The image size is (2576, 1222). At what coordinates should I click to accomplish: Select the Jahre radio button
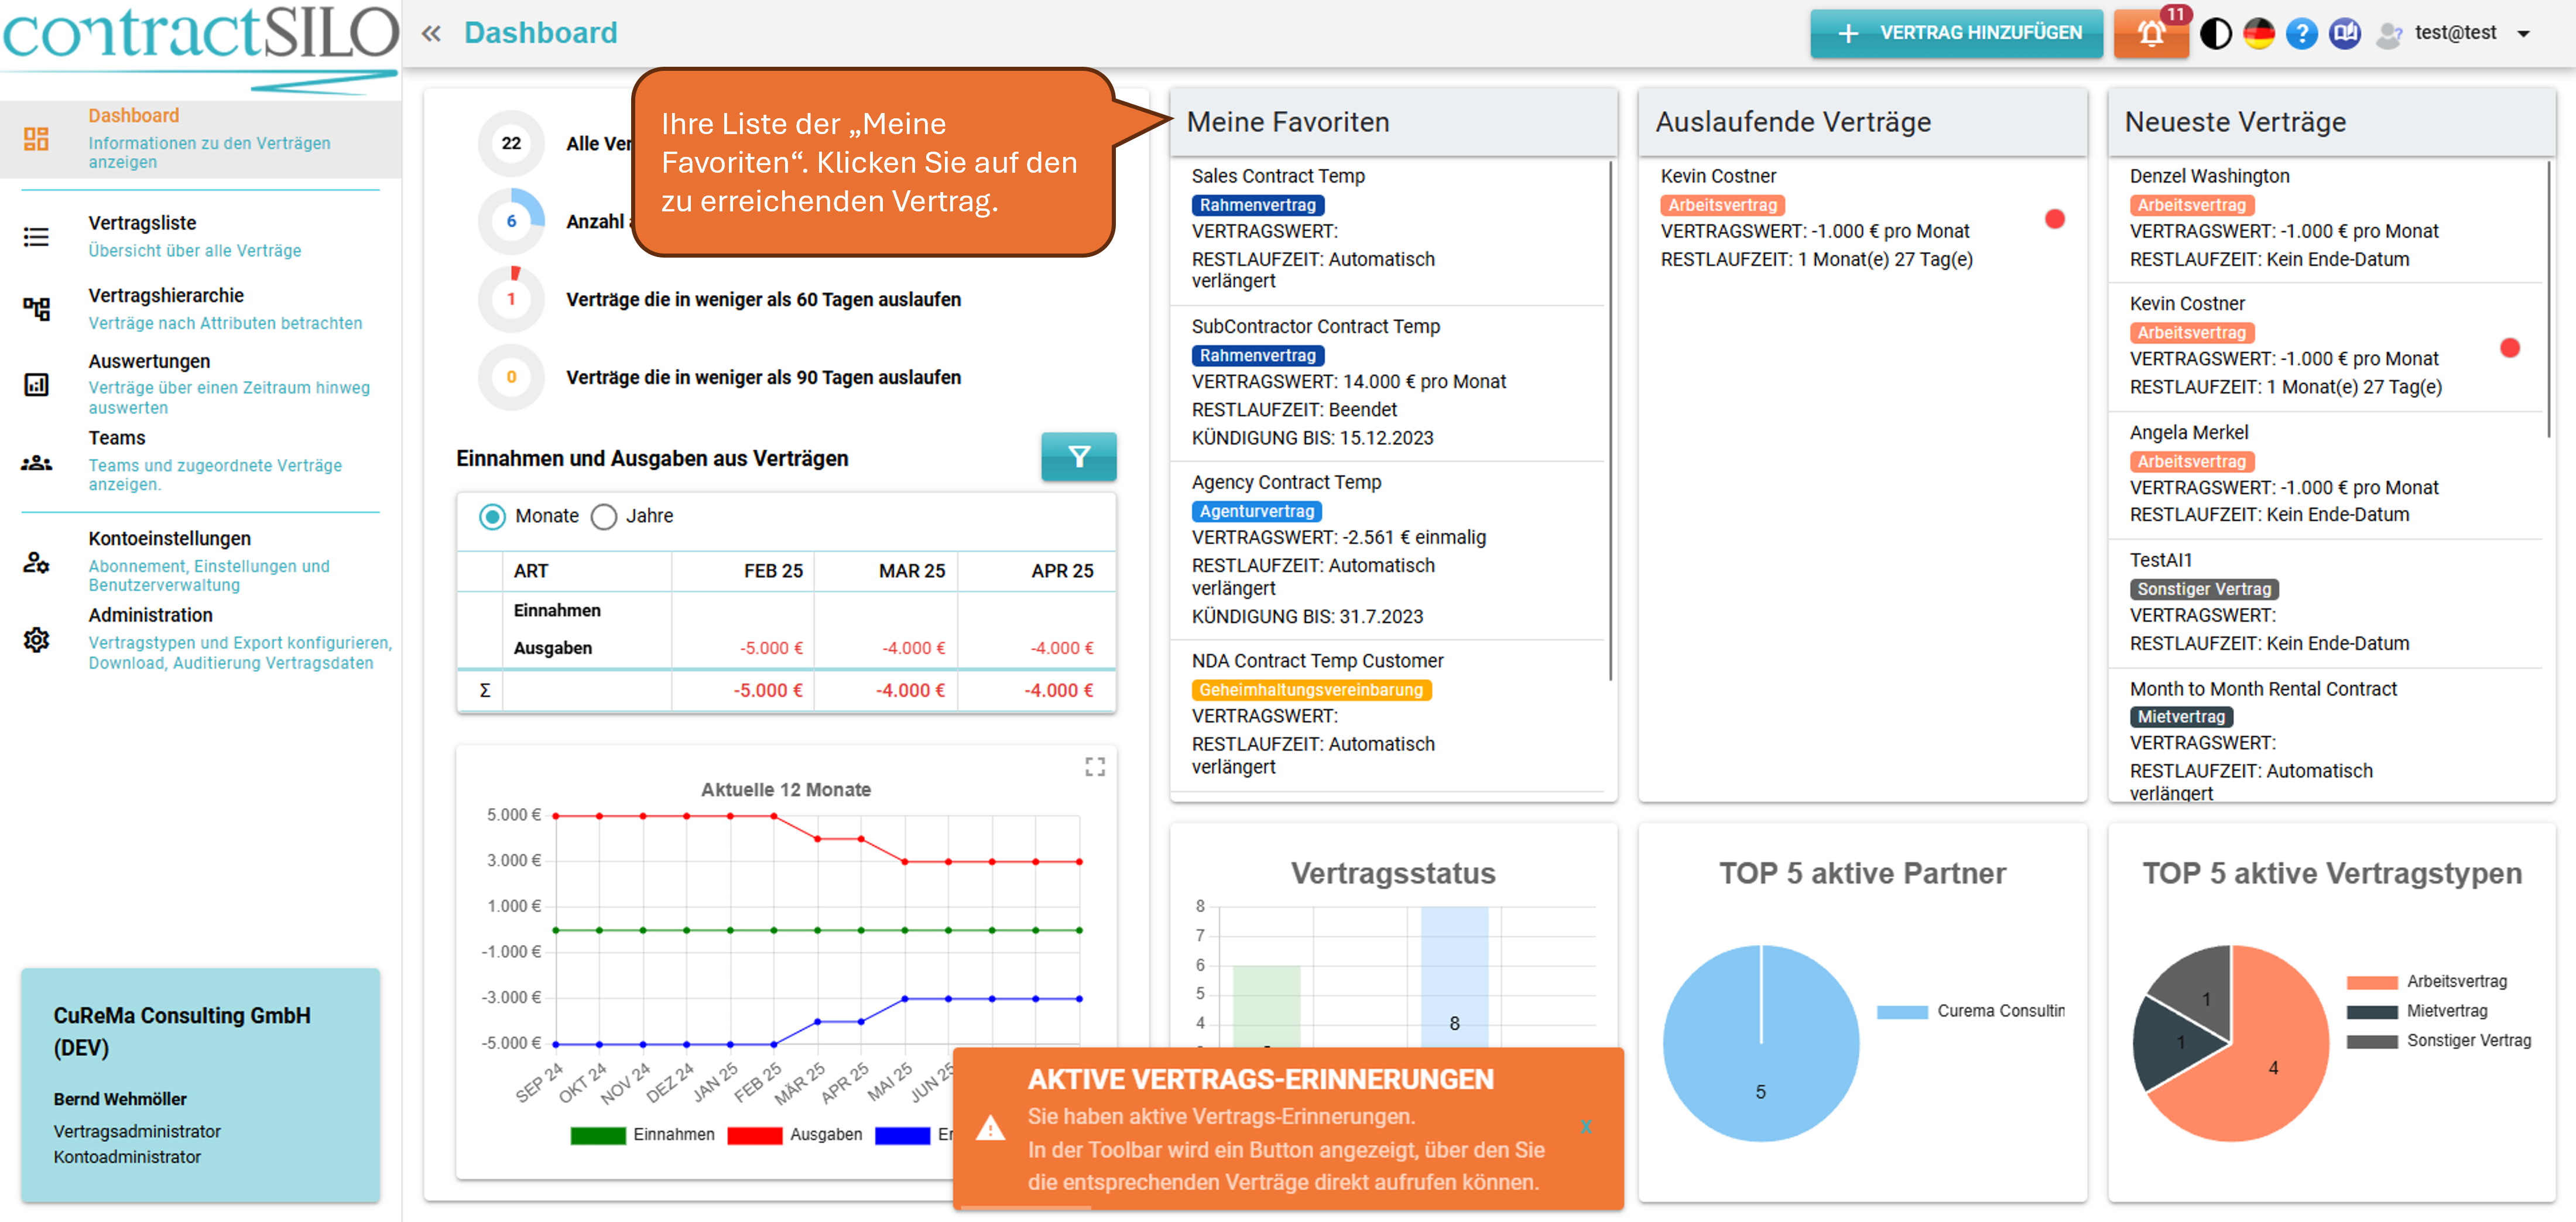click(x=604, y=516)
